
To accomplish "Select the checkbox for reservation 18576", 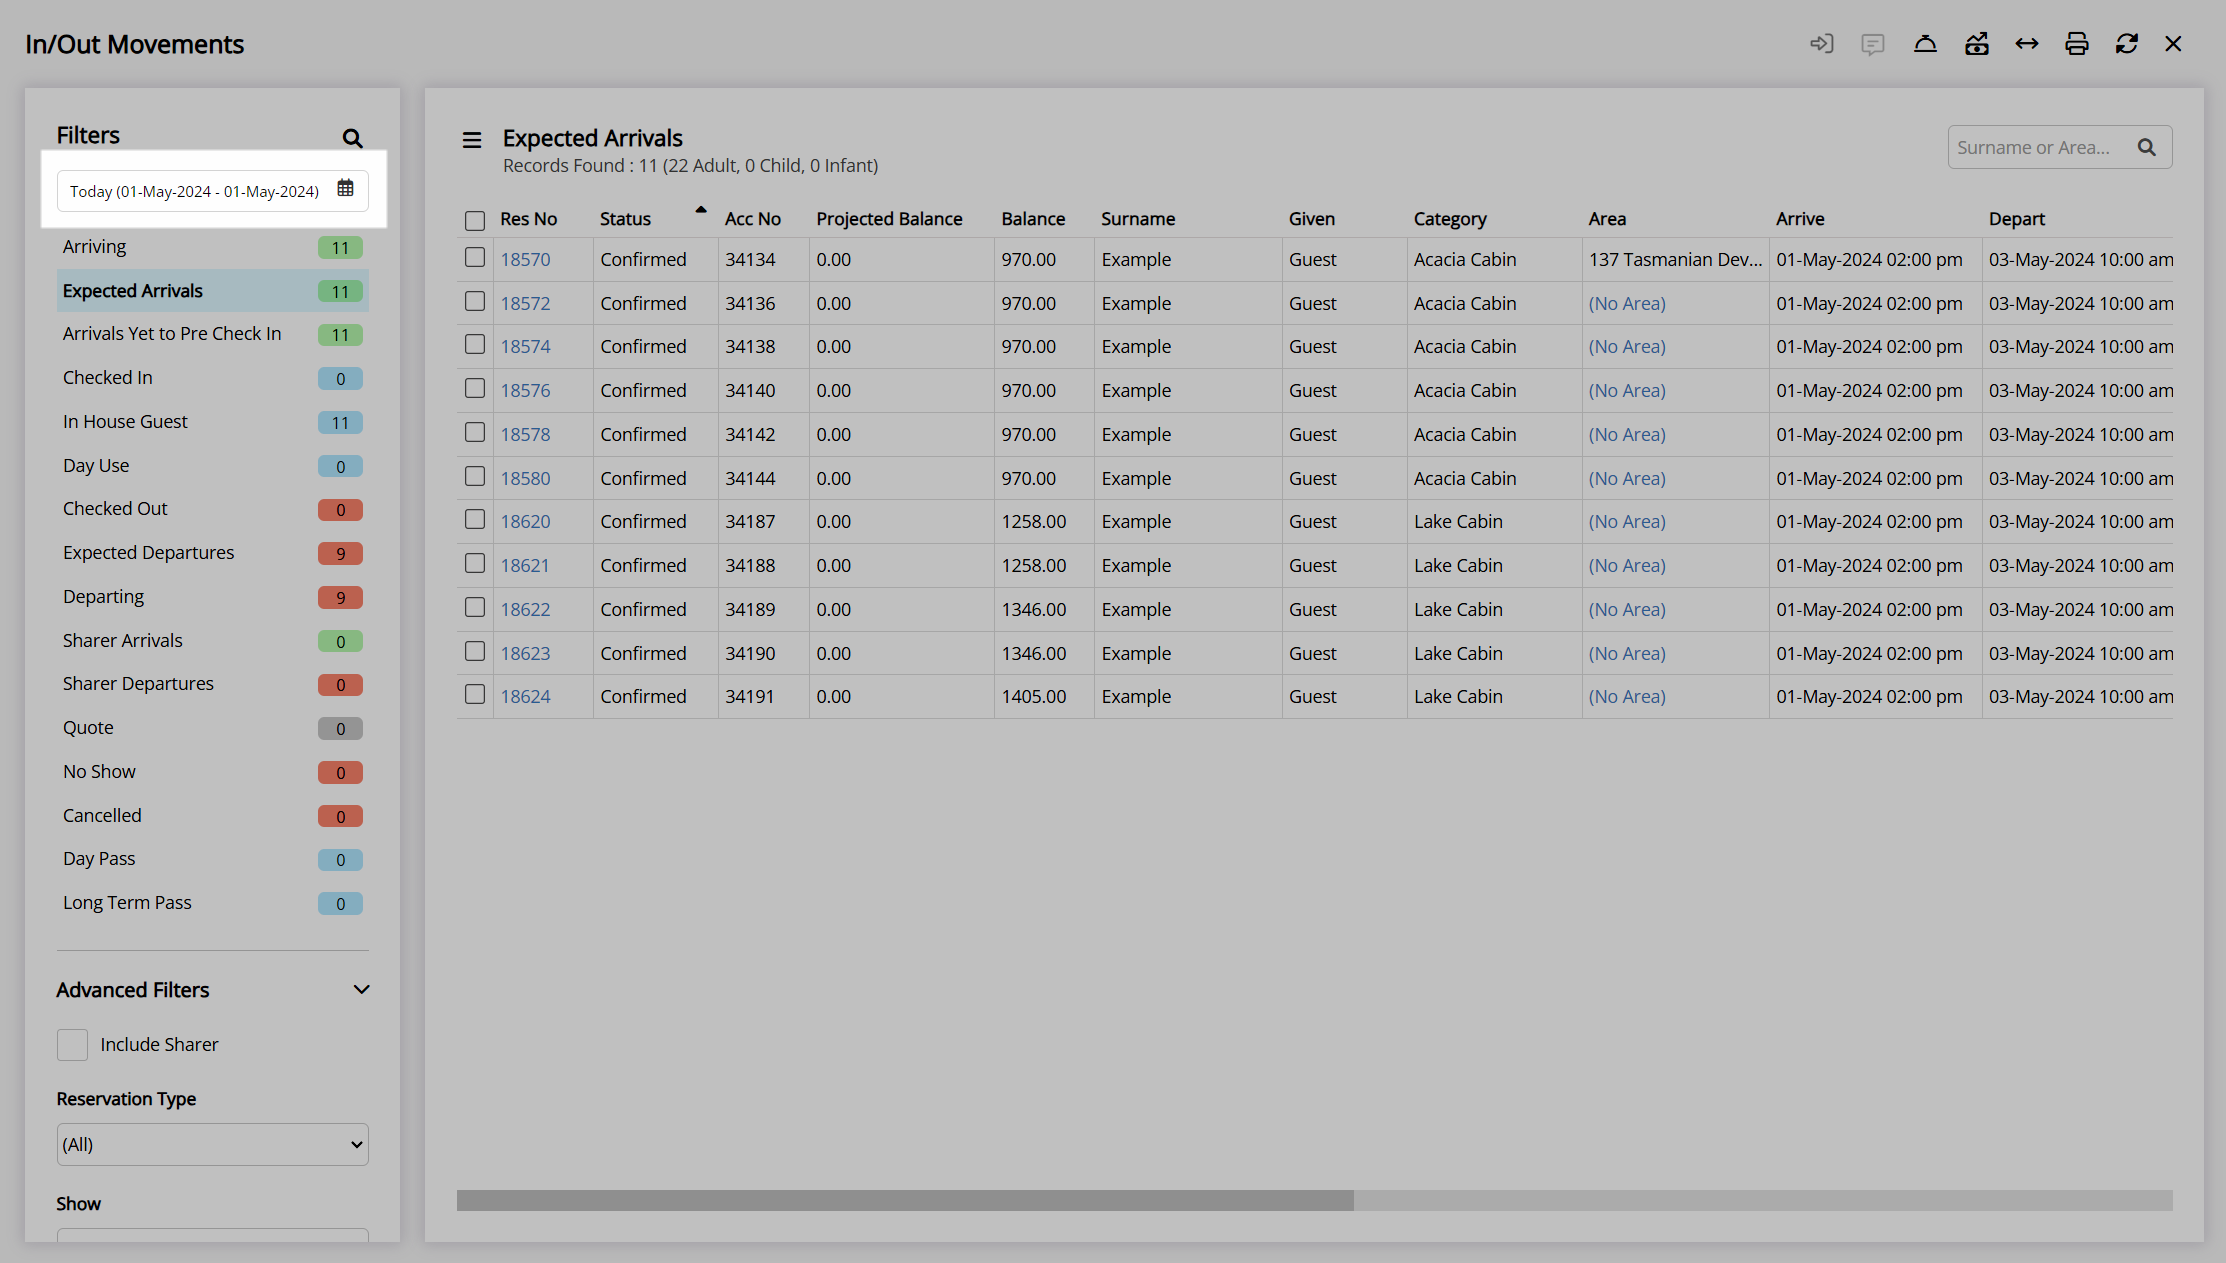I will (475, 388).
